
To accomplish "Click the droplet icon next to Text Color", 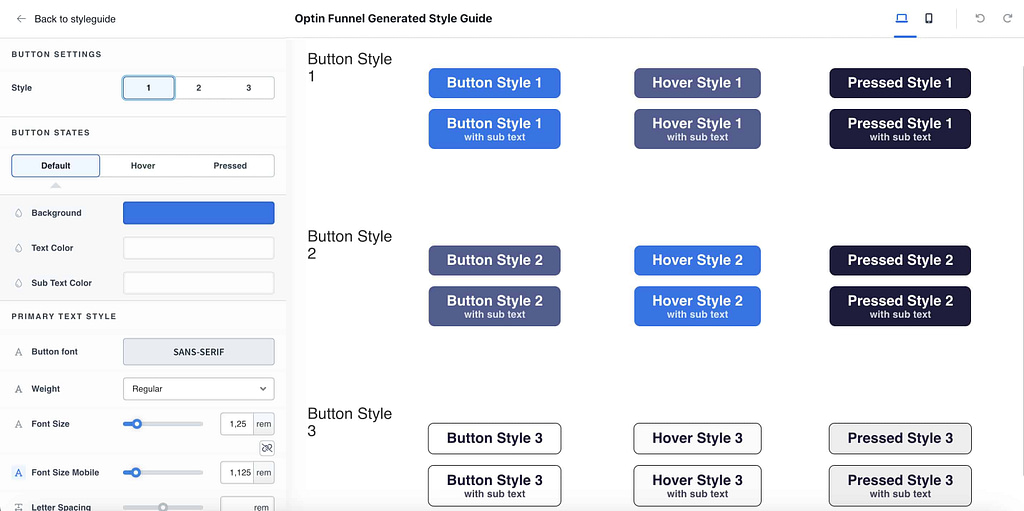I will (x=18, y=248).
